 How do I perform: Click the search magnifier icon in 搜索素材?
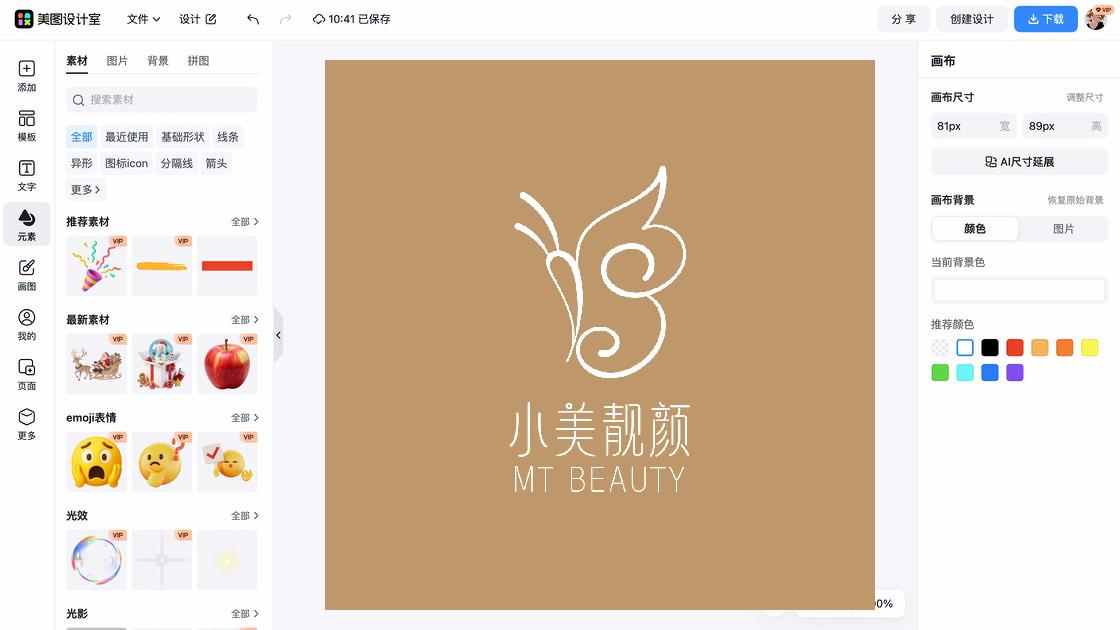click(x=79, y=100)
